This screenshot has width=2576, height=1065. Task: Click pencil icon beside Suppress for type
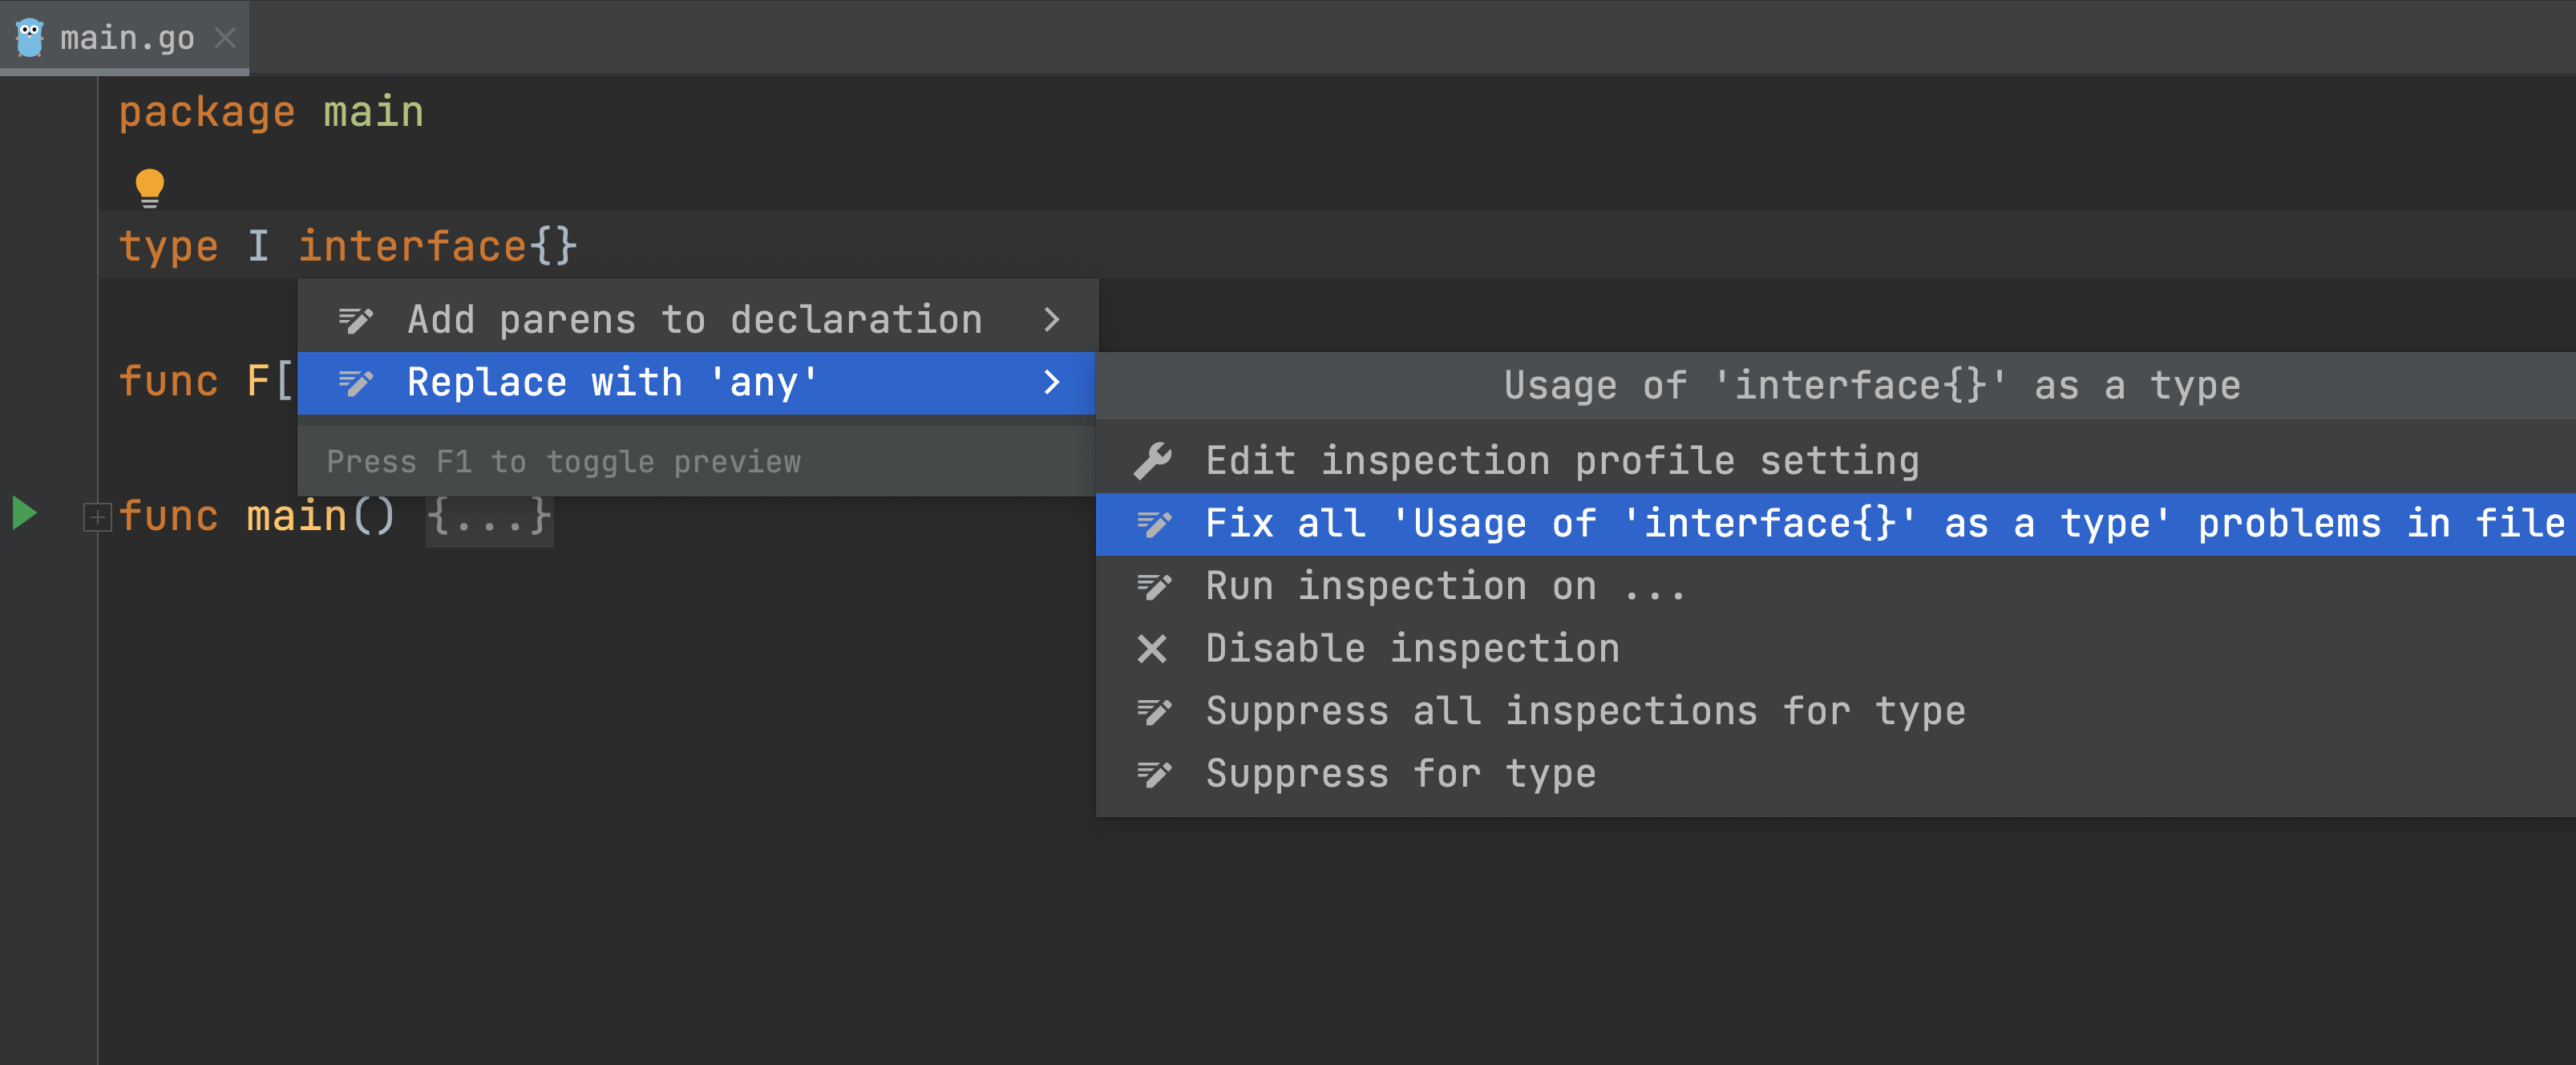(1152, 774)
